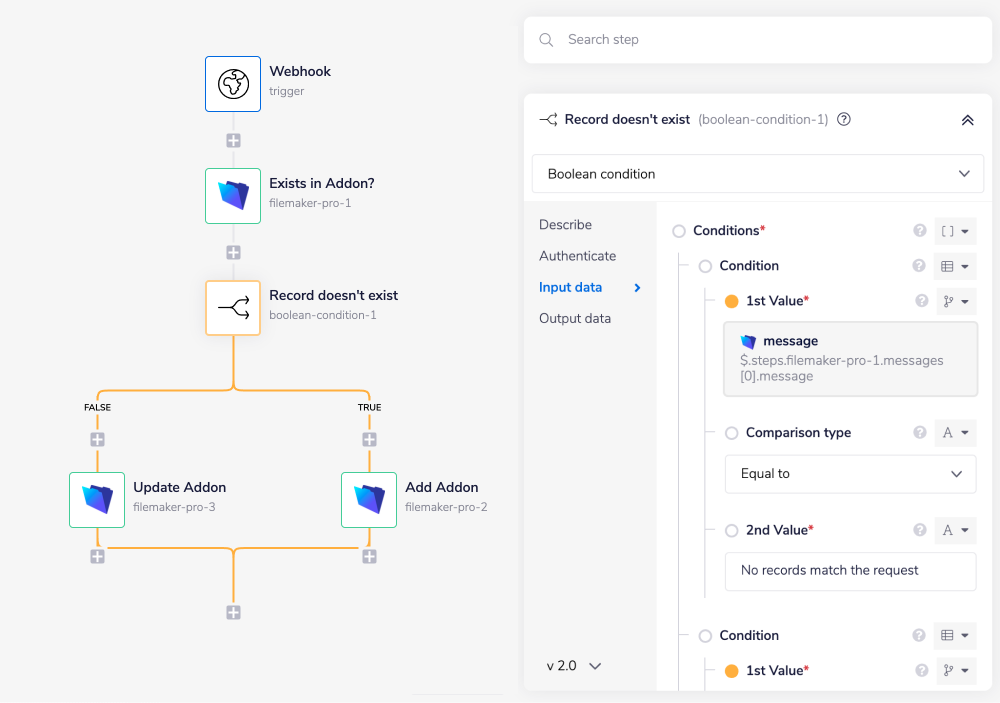Toggle the Comparison type radio circle

pos(732,433)
